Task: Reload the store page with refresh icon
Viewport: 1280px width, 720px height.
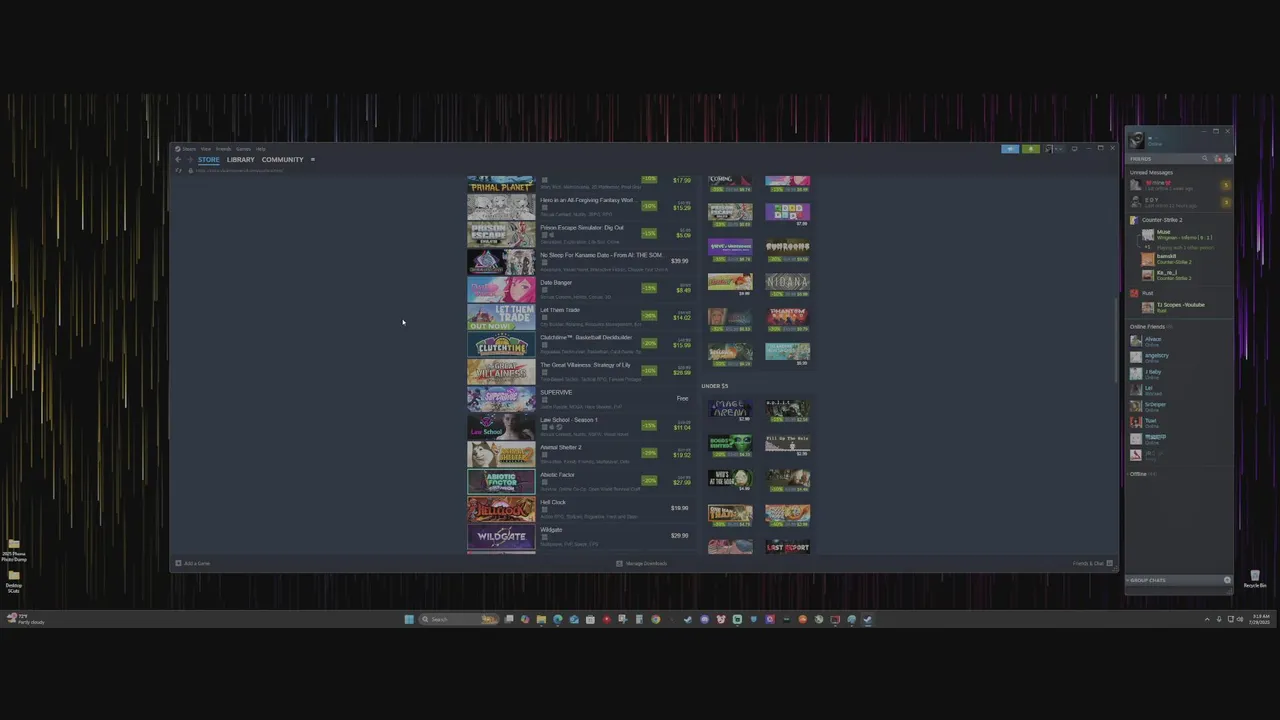Action: click(x=179, y=171)
